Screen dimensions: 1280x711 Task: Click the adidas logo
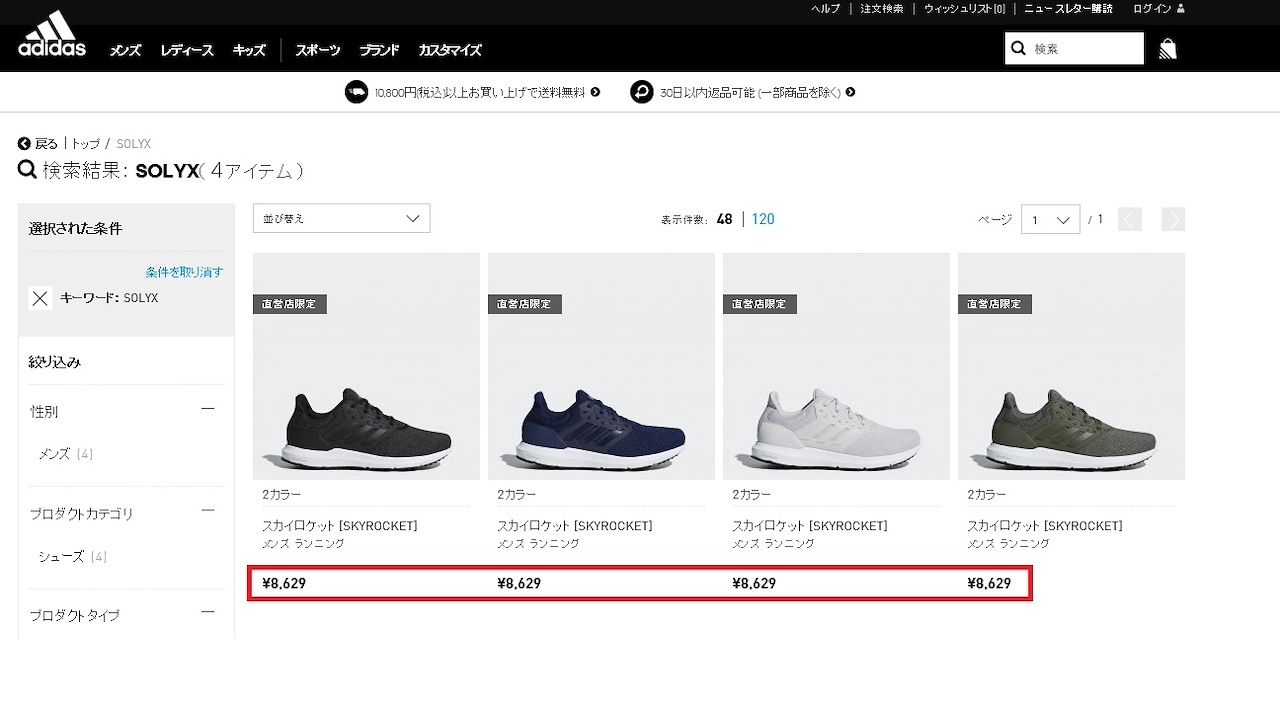tap(52, 35)
